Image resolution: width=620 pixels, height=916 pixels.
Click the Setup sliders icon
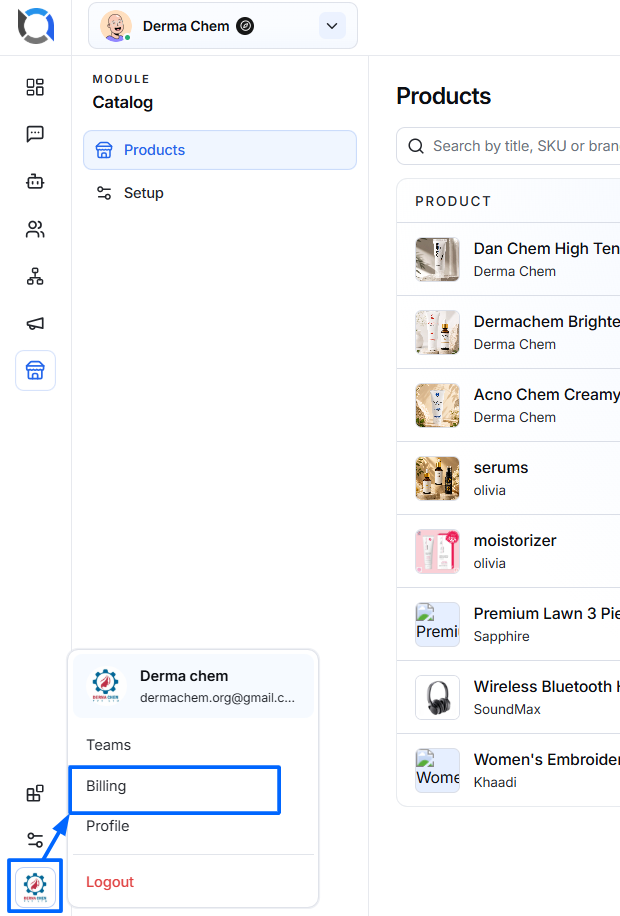[x=104, y=193]
